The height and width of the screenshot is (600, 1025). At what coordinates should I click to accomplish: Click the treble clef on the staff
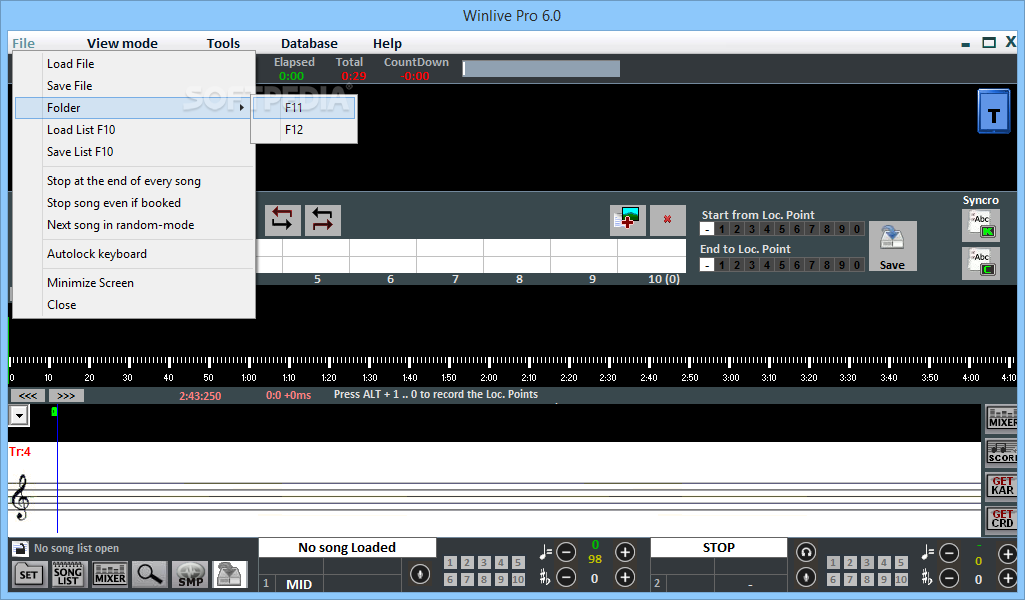tap(20, 497)
